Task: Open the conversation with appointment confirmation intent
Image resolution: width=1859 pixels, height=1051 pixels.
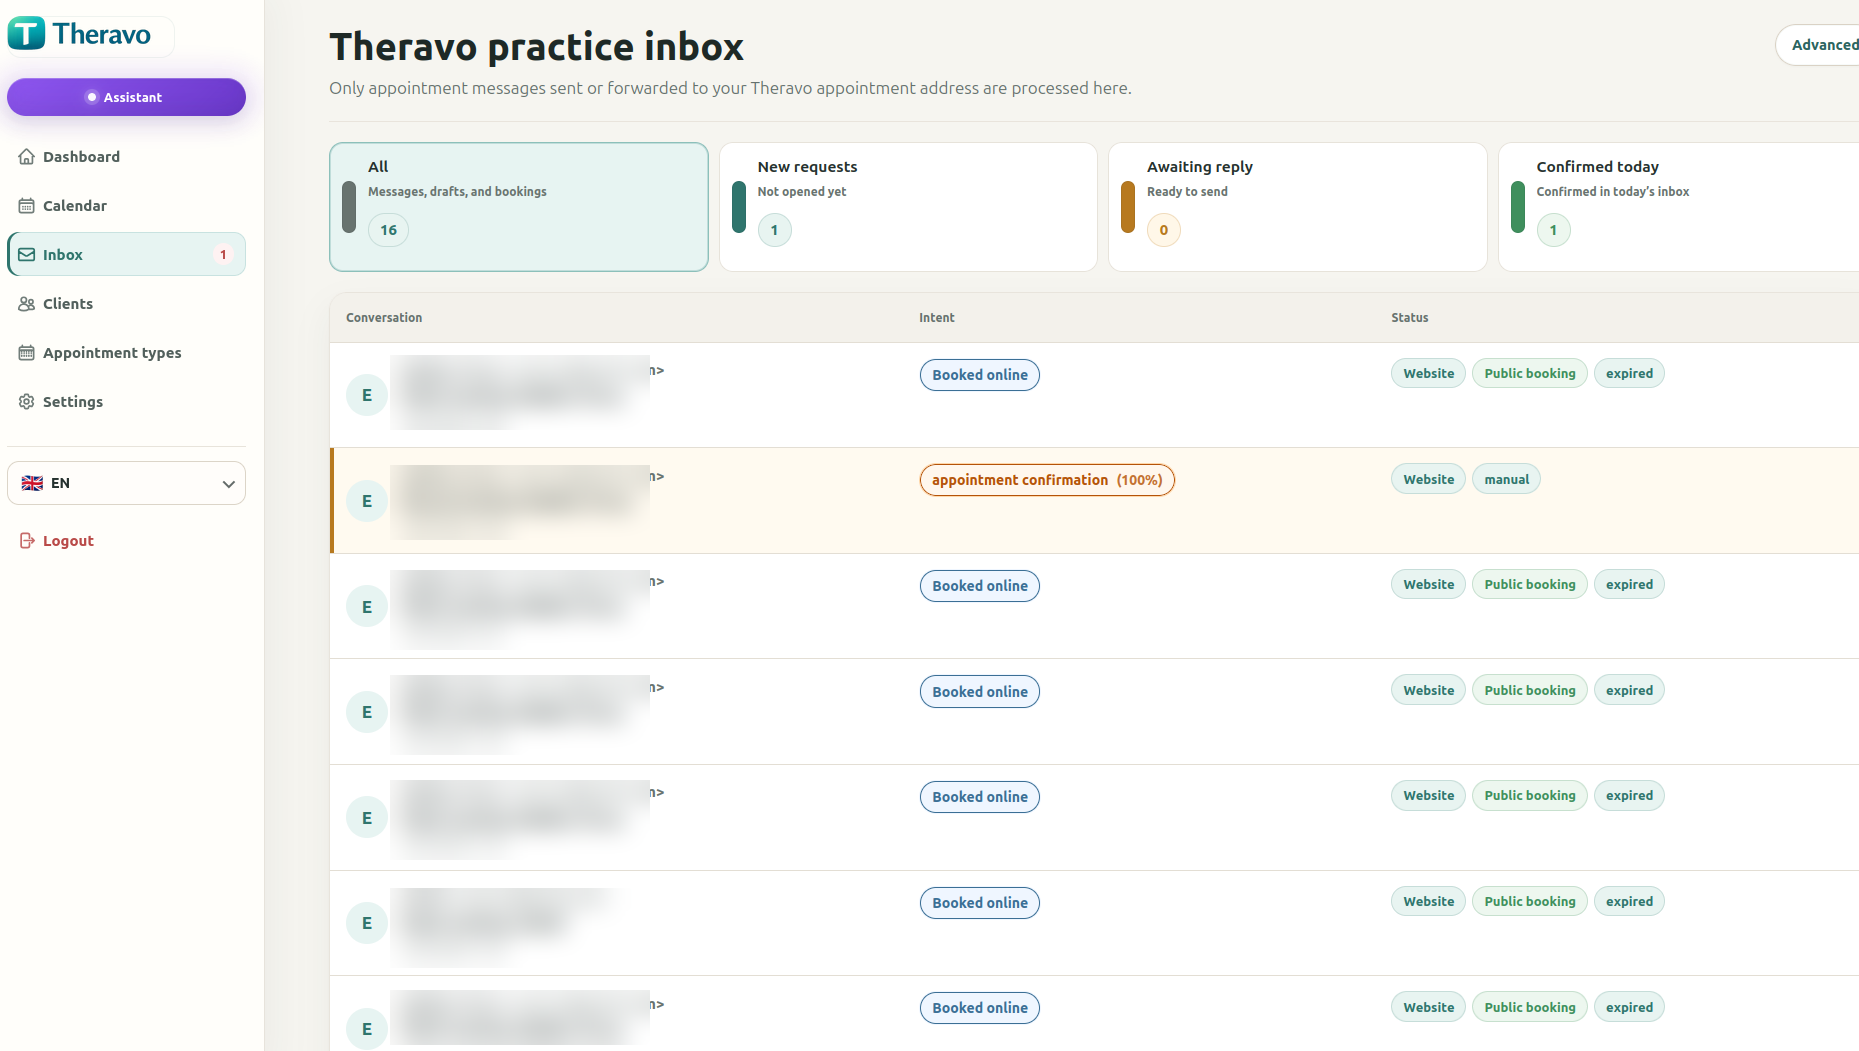Action: click(x=1094, y=501)
